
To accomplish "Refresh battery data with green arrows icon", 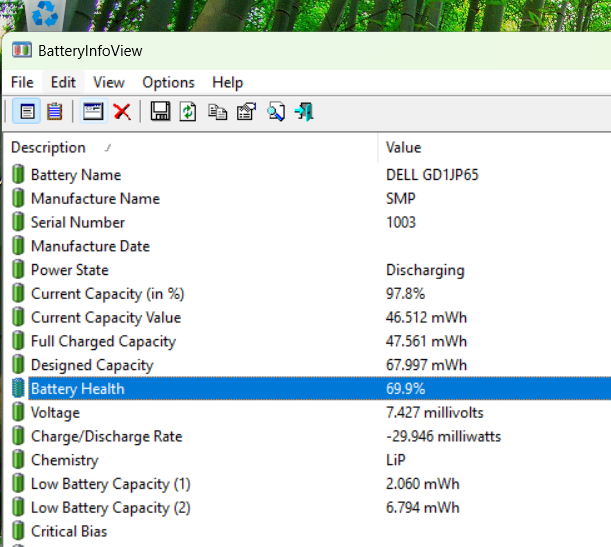I will (188, 112).
